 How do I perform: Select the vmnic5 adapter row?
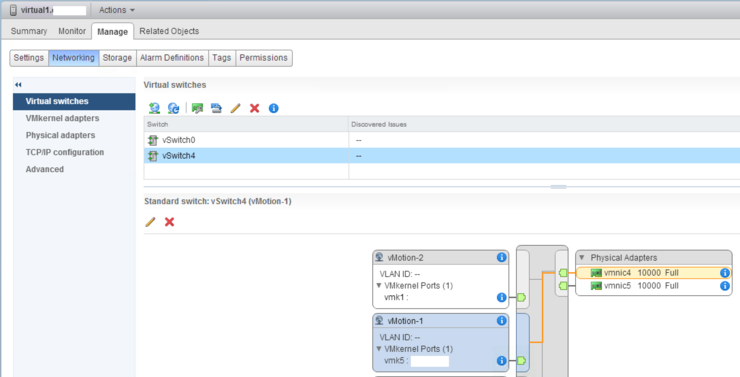pos(654,285)
